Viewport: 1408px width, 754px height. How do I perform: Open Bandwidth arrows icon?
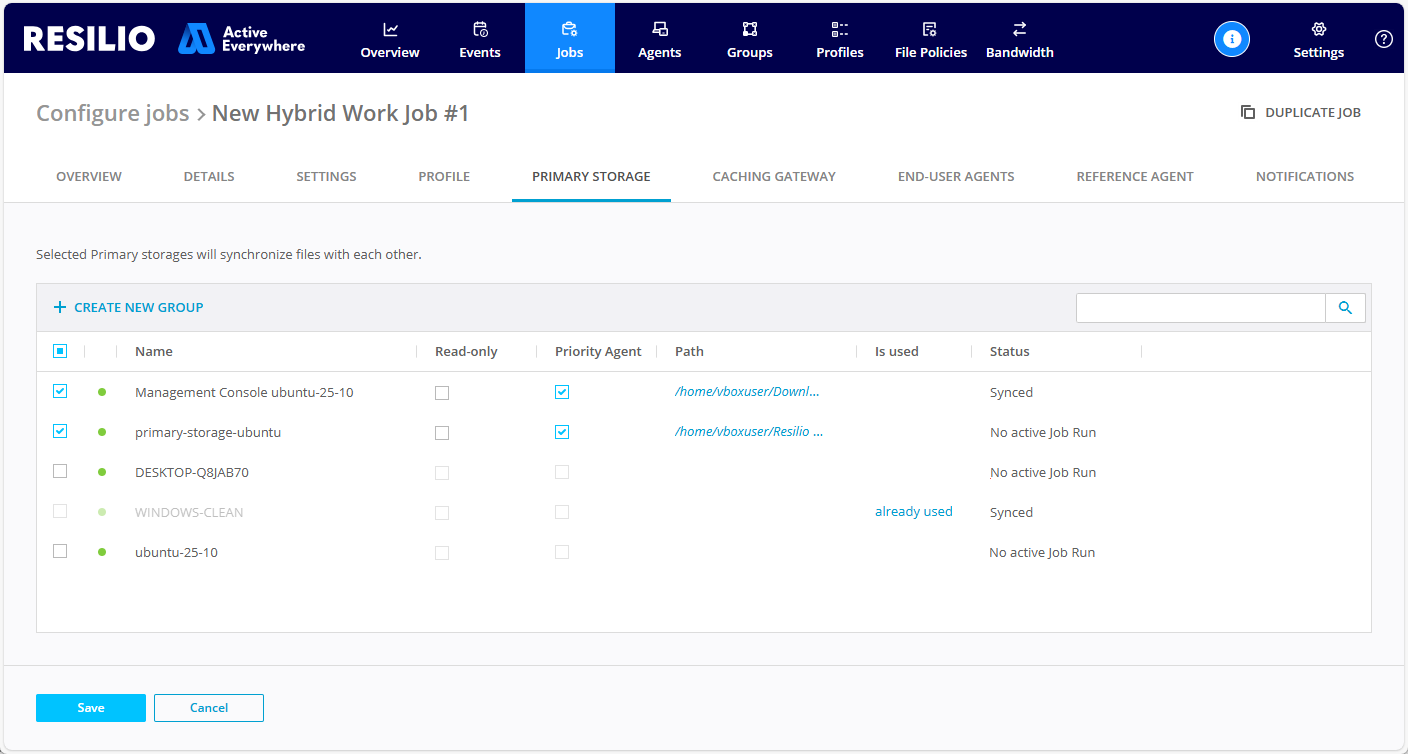point(1019,29)
